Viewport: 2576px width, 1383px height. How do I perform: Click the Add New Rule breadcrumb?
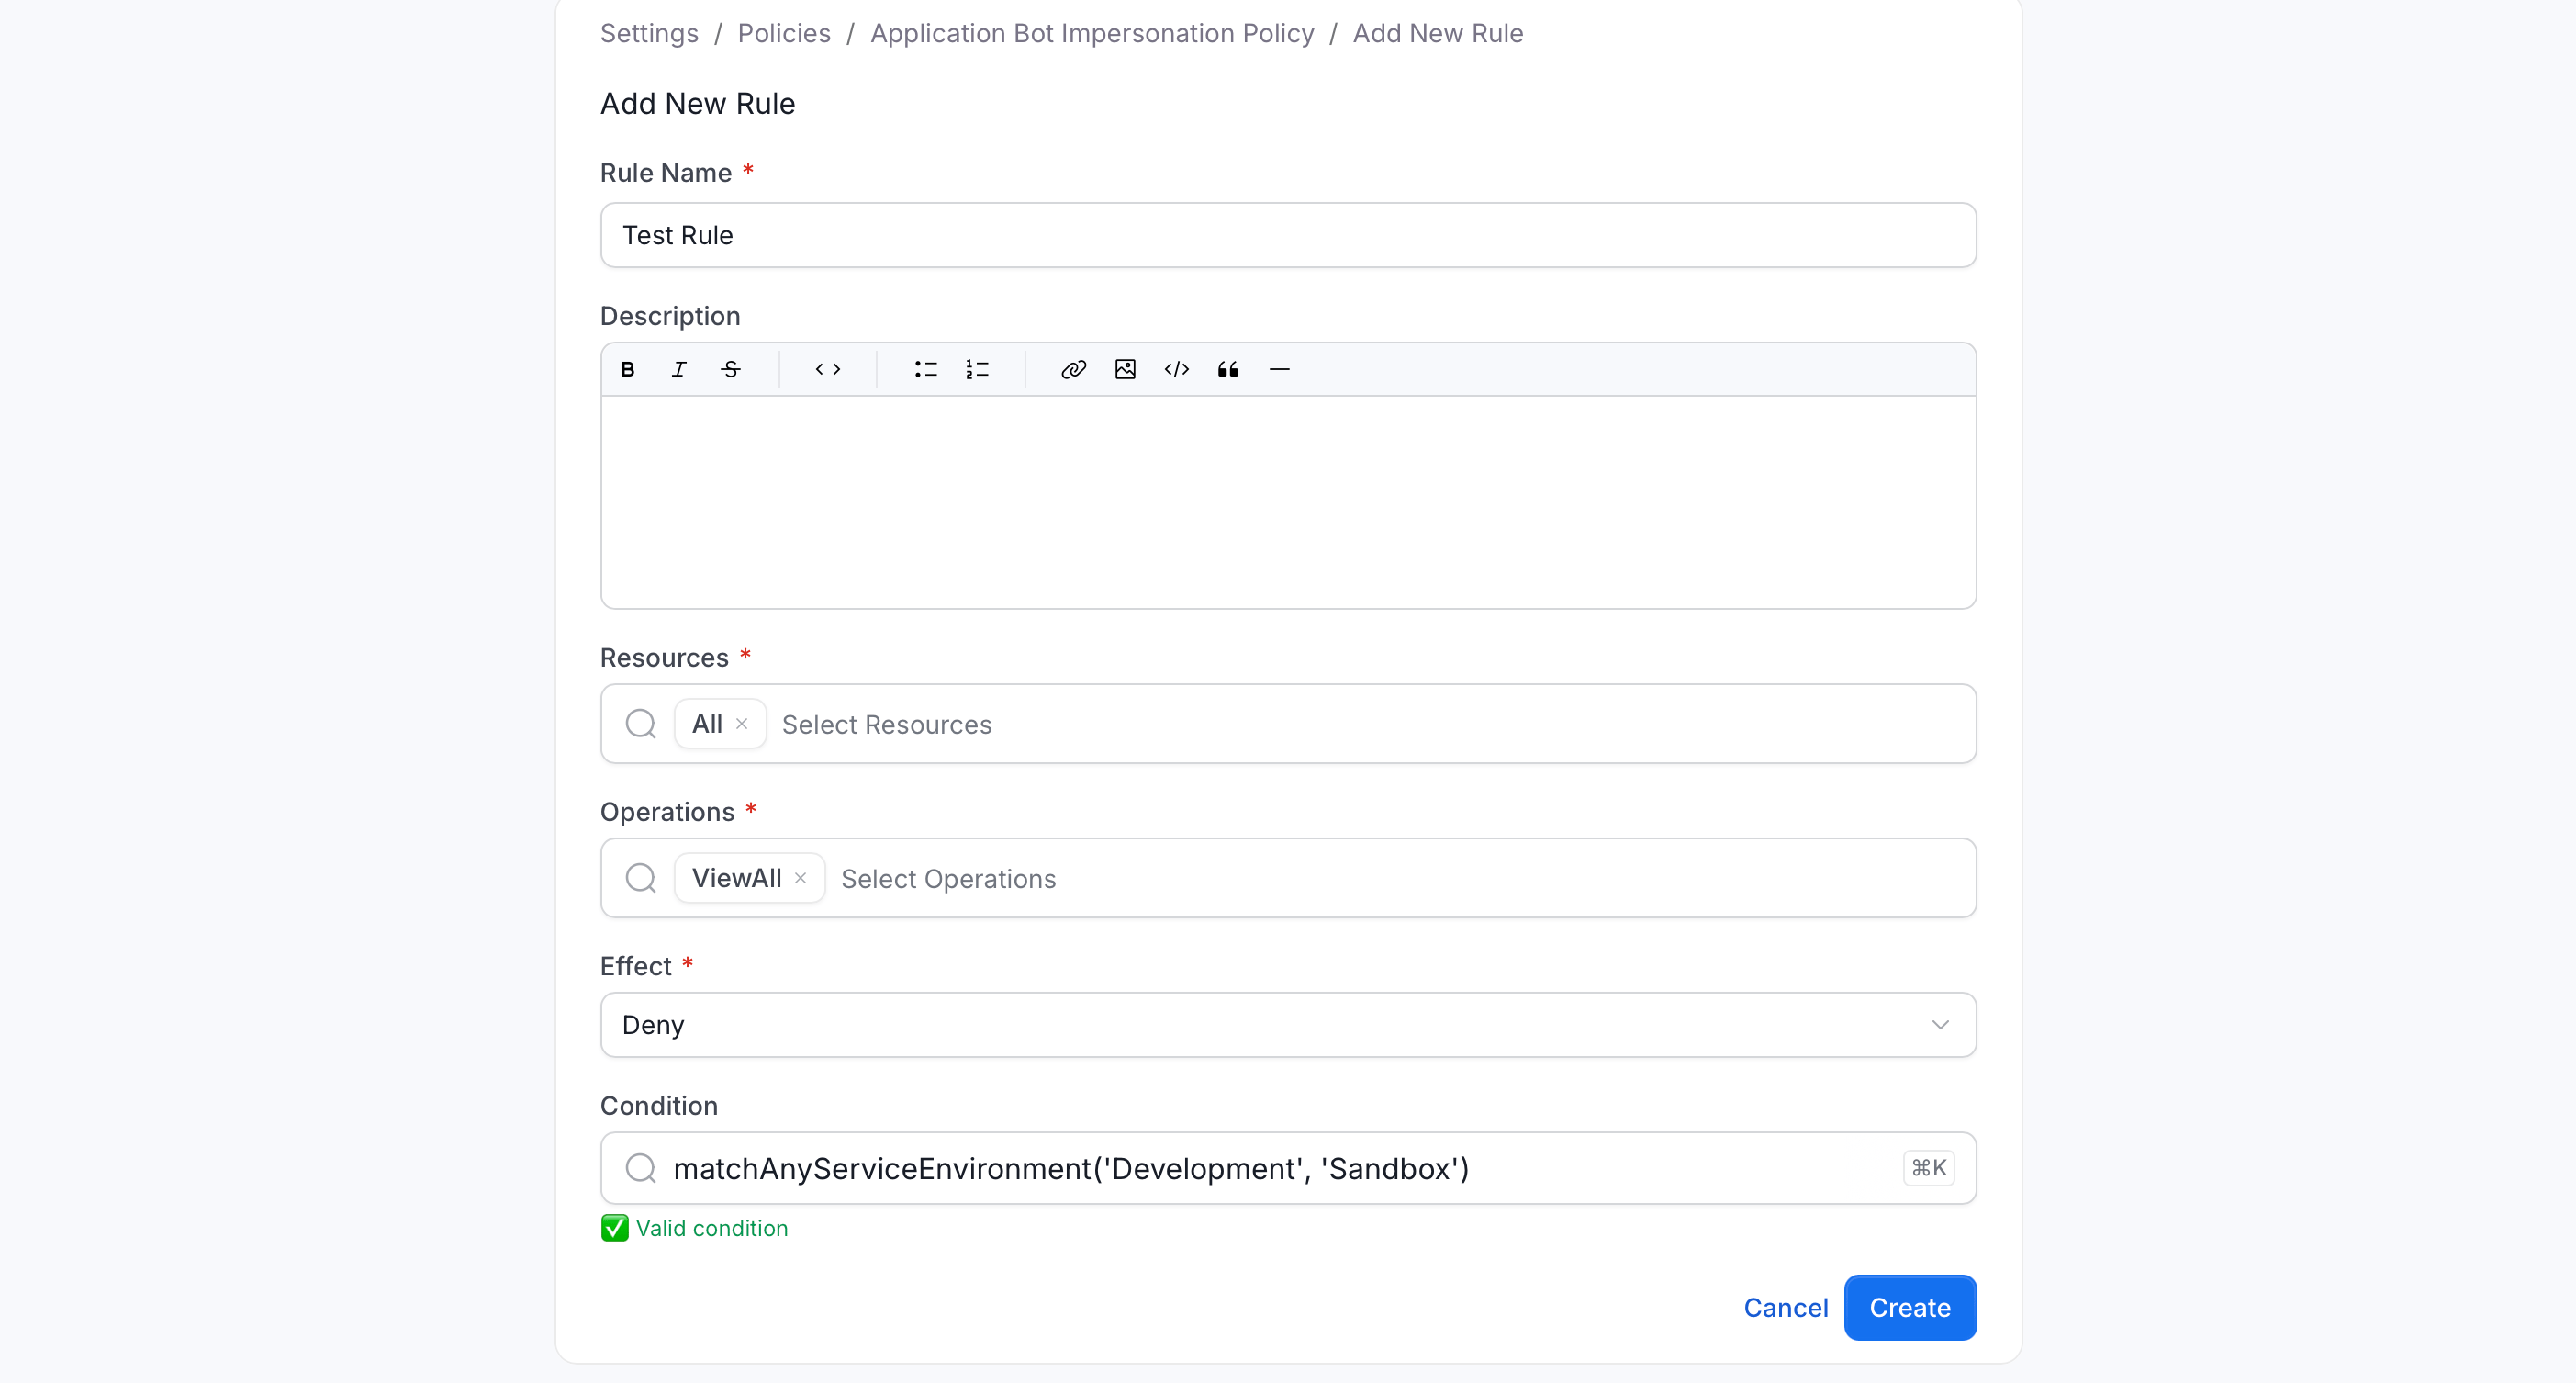pyautogui.click(x=1438, y=33)
